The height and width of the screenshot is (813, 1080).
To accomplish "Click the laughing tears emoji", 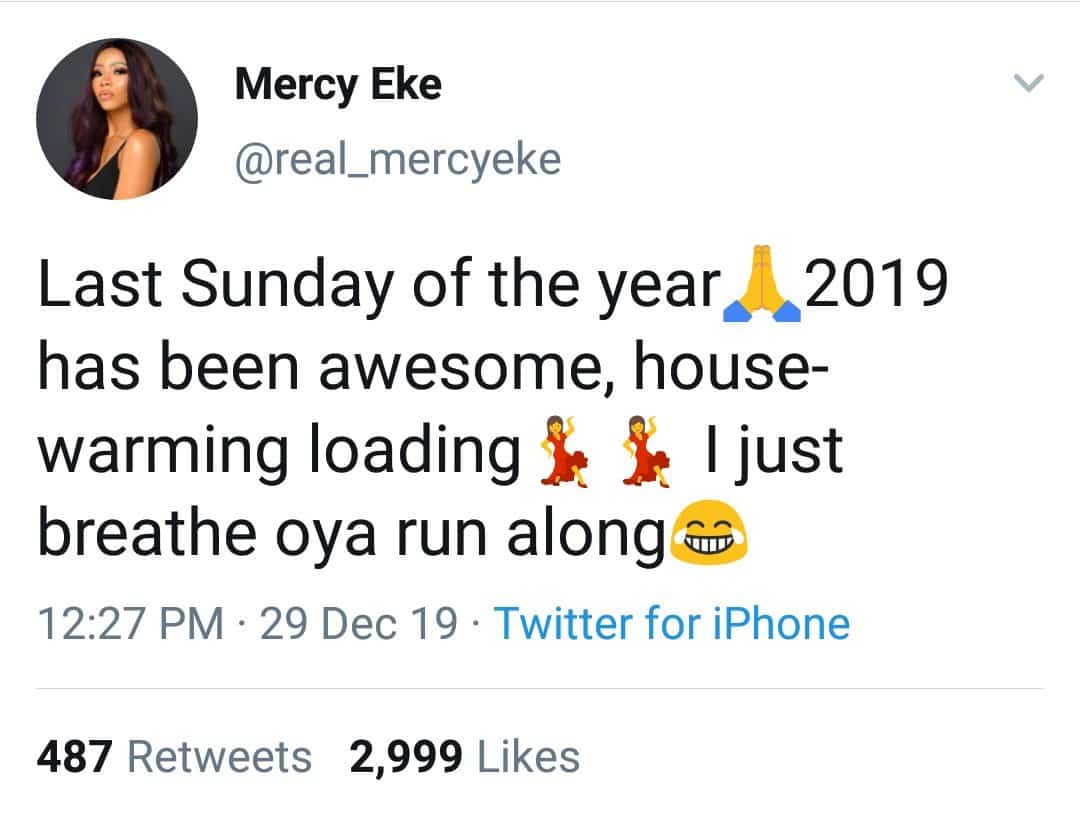I will pos(710,535).
